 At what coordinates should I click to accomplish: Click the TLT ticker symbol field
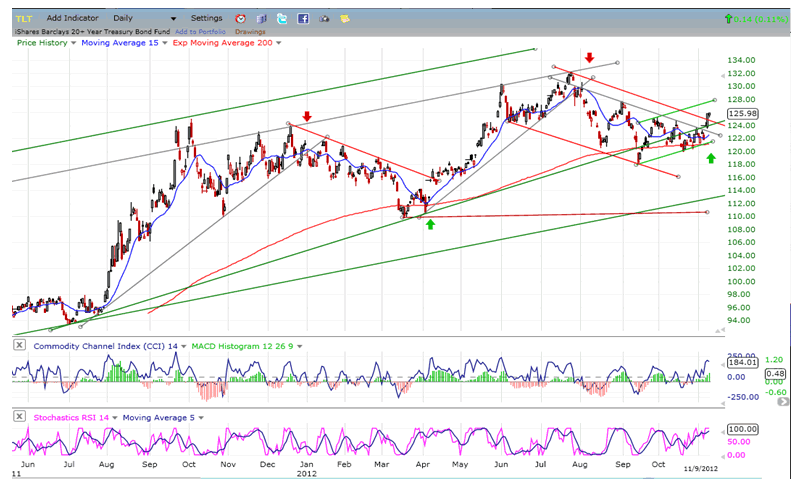[24, 18]
